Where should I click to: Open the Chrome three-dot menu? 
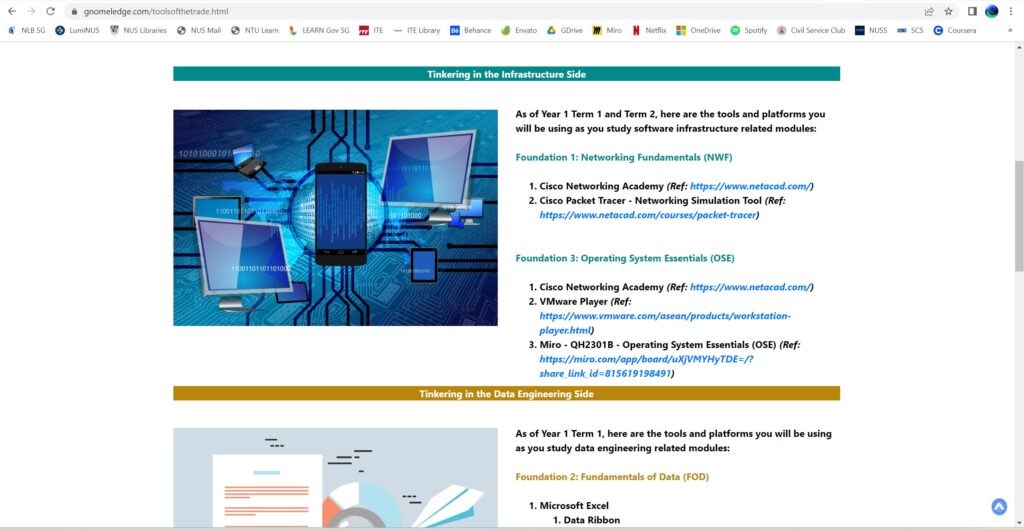(x=1012, y=11)
